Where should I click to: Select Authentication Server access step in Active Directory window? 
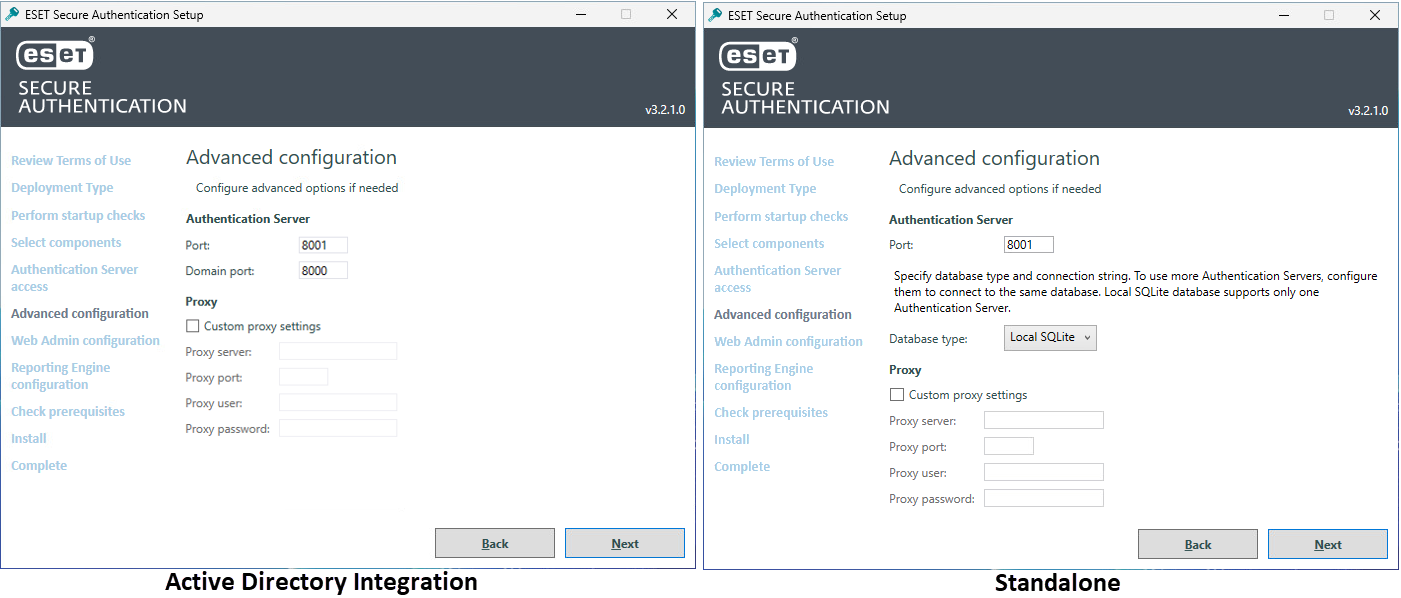point(75,278)
